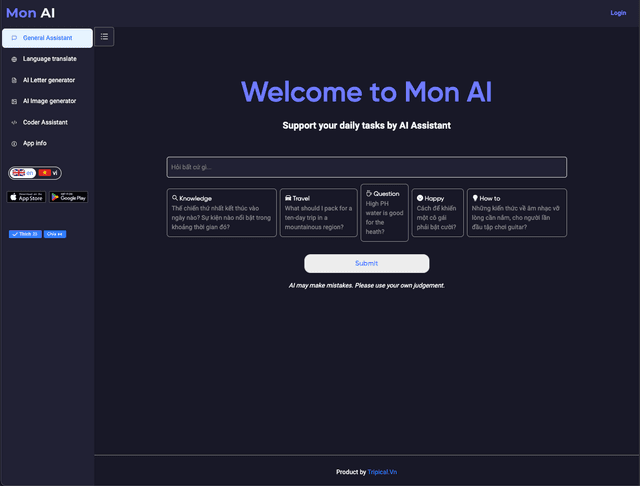The image size is (640, 486).
Task: Click the AI Letter generator document icon
Action: [14, 80]
